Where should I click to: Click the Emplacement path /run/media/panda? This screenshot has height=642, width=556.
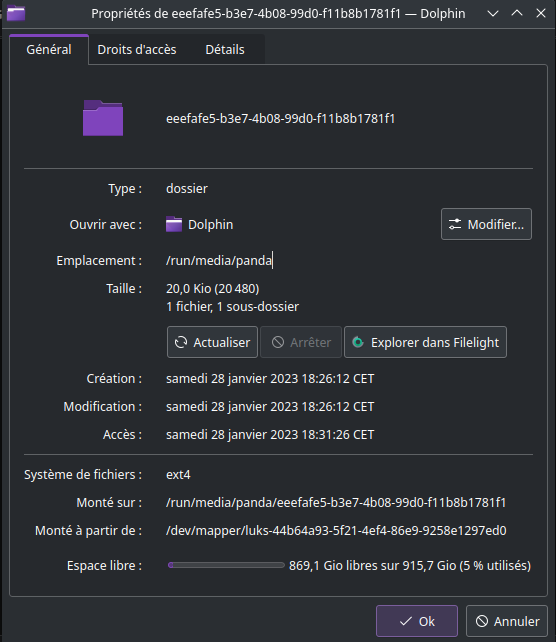coord(219,261)
